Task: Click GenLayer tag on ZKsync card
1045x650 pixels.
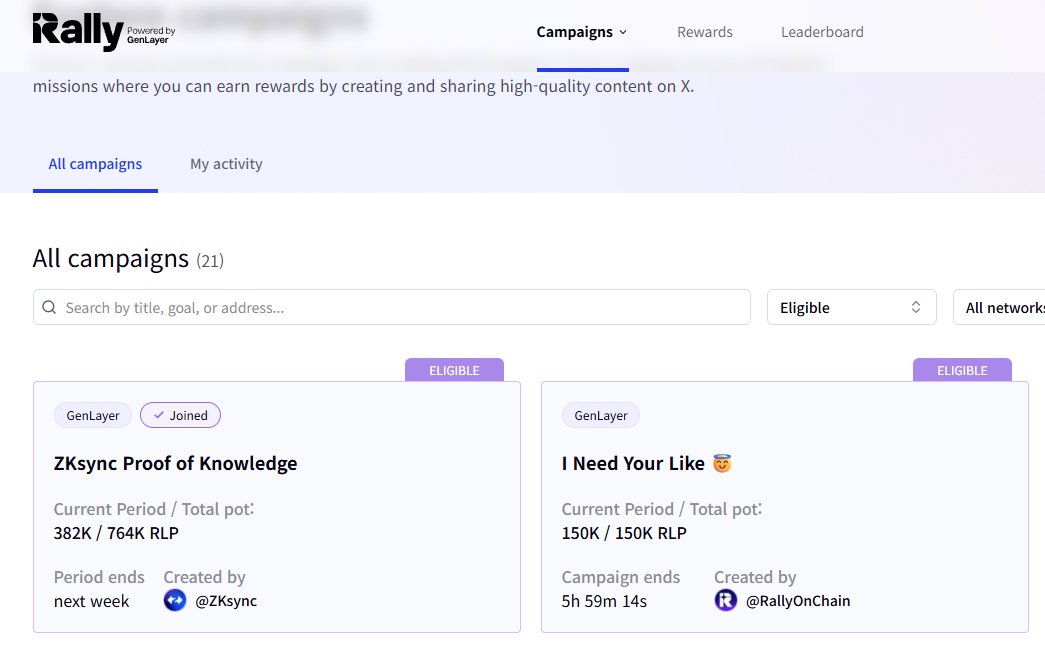Action: [93, 415]
